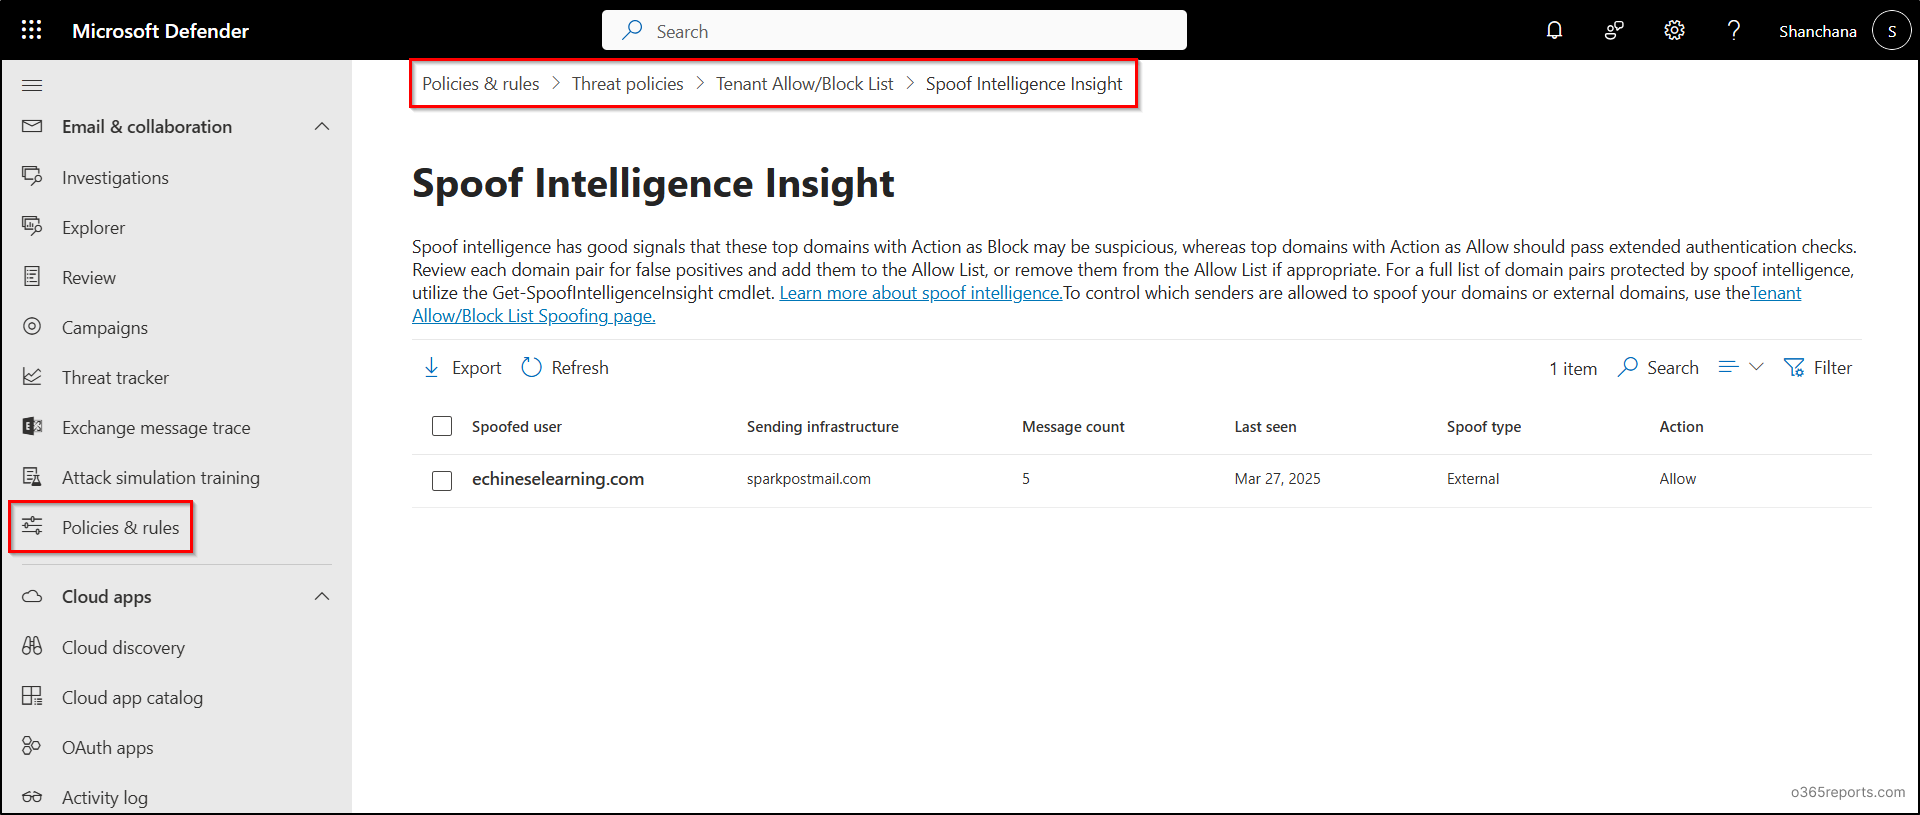Click the top Search input field
Screen dimensions: 1920x815
[x=894, y=31]
